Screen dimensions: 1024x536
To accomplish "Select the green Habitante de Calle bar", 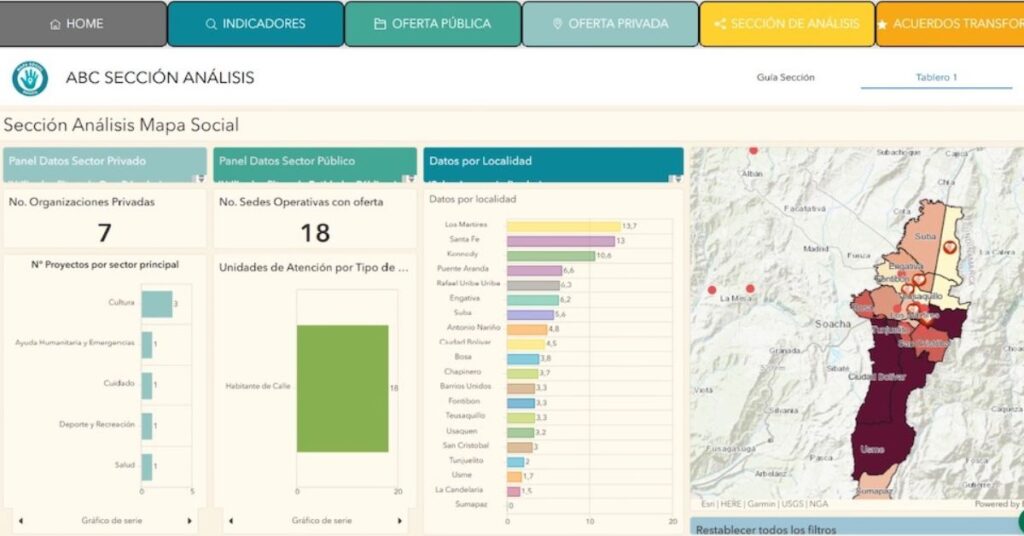I will 342,387.
